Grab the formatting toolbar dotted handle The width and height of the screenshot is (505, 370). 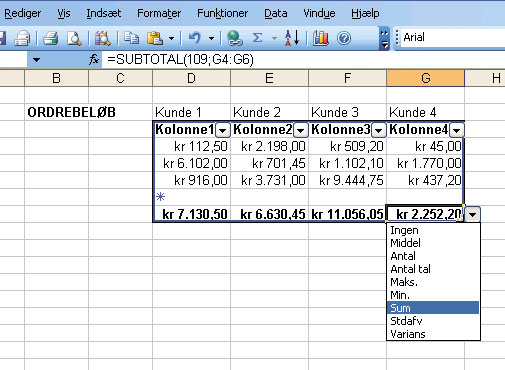click(x=397, y=38)
